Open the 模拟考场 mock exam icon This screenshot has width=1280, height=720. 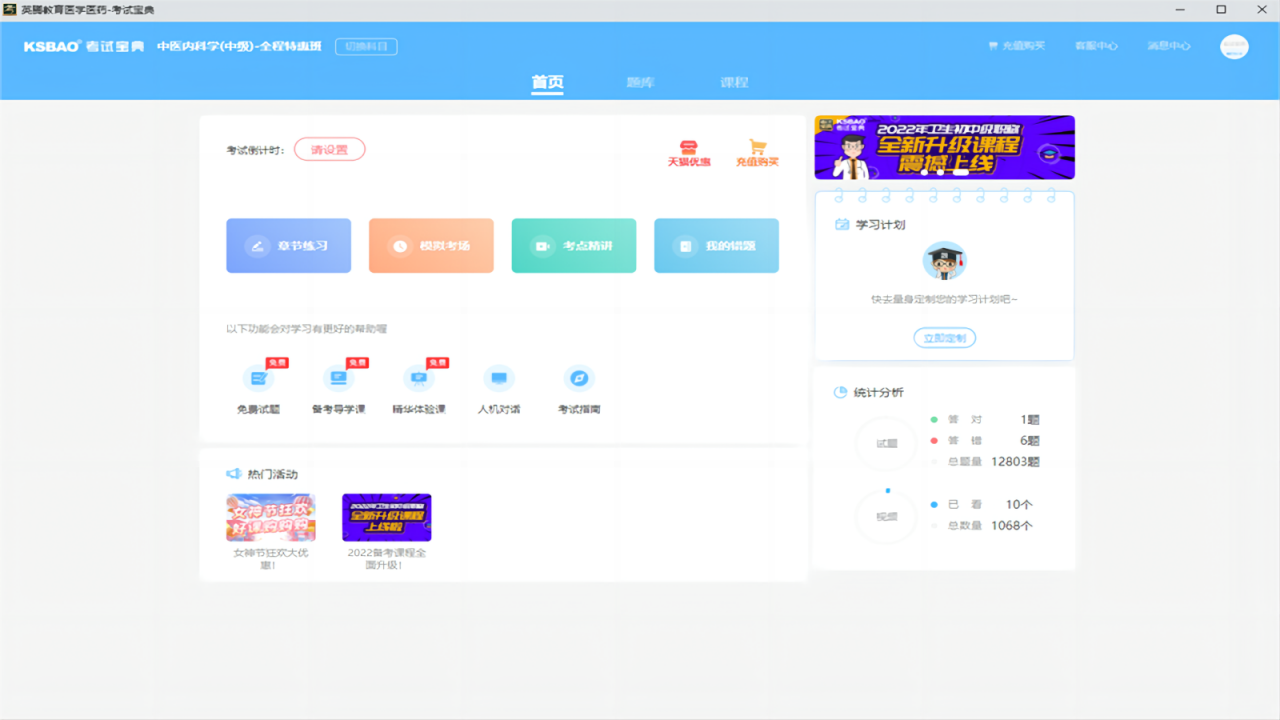pos(431,245)
